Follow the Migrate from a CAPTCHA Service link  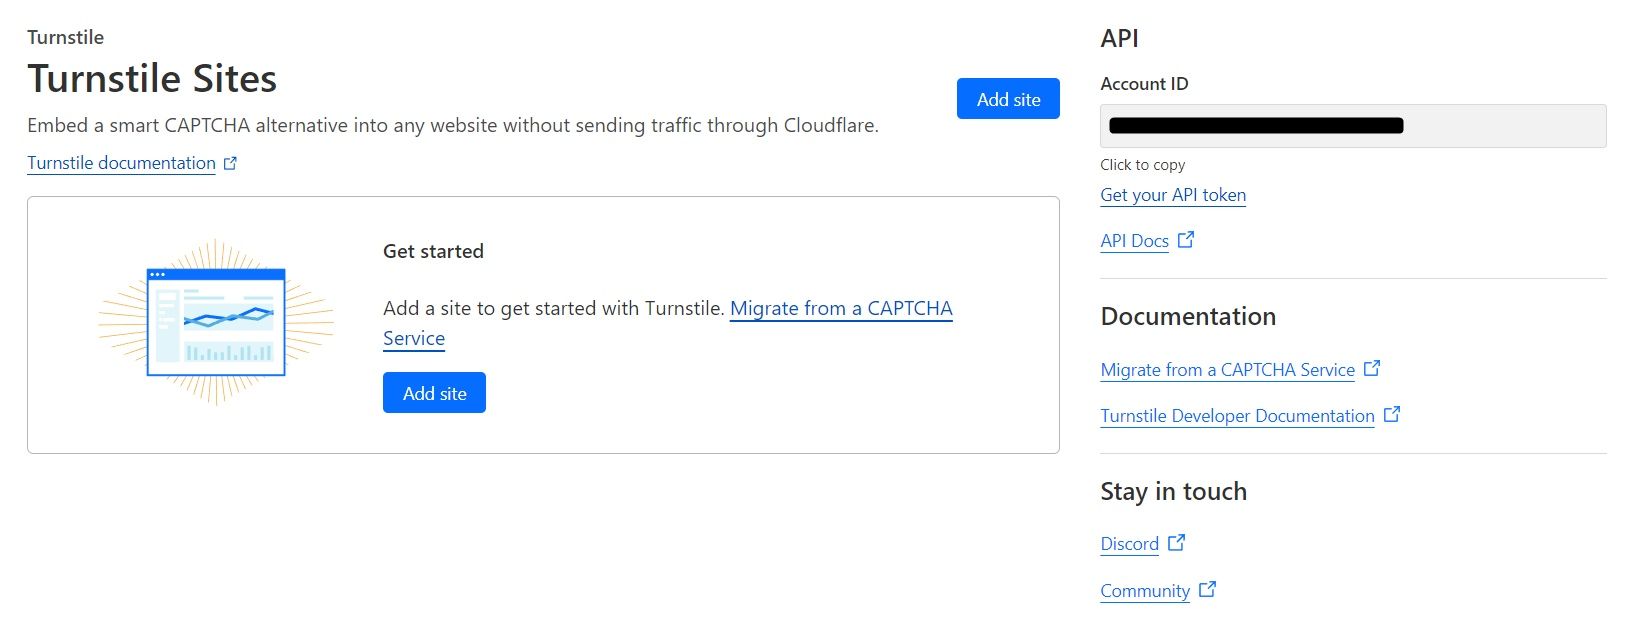click(841, 308)
